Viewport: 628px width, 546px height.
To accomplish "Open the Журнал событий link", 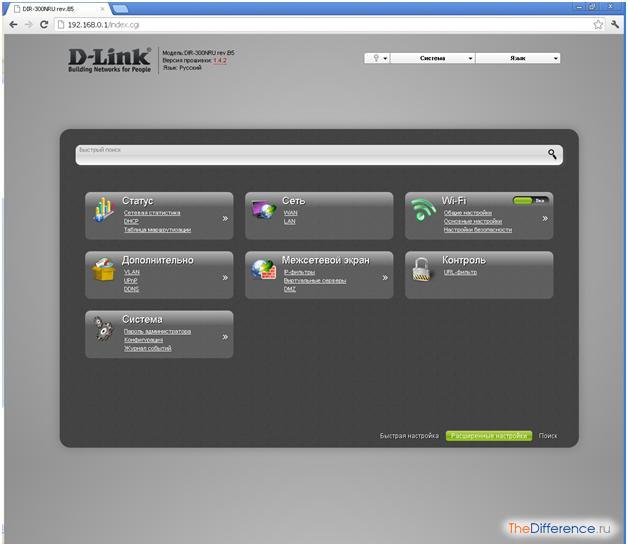I will pyautogui.click(x=147, y=348).
